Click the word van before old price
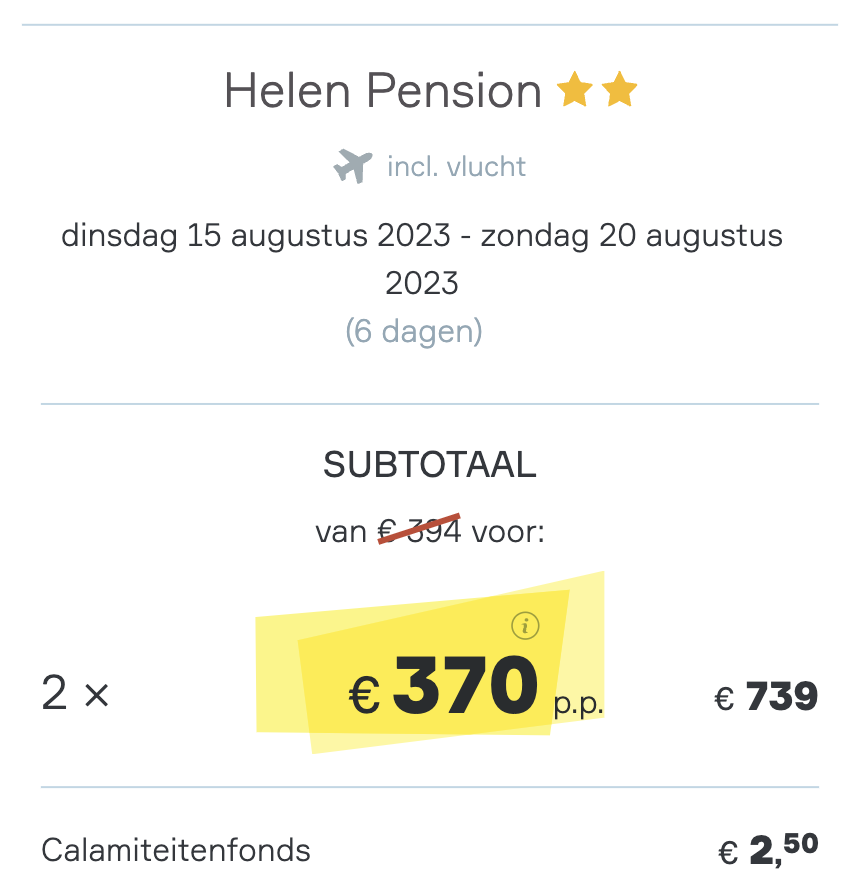The image size is (864, 886). point(341,532)
